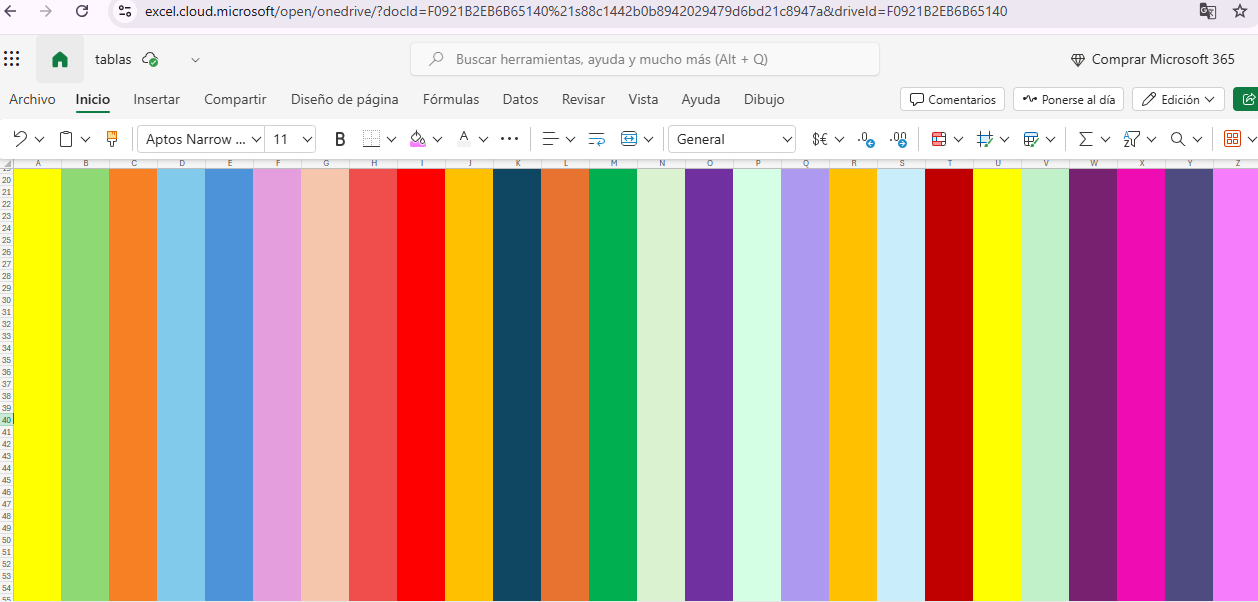Open the Fórmulas ribbon tab
1258x602 pixels.
point(450,99)
